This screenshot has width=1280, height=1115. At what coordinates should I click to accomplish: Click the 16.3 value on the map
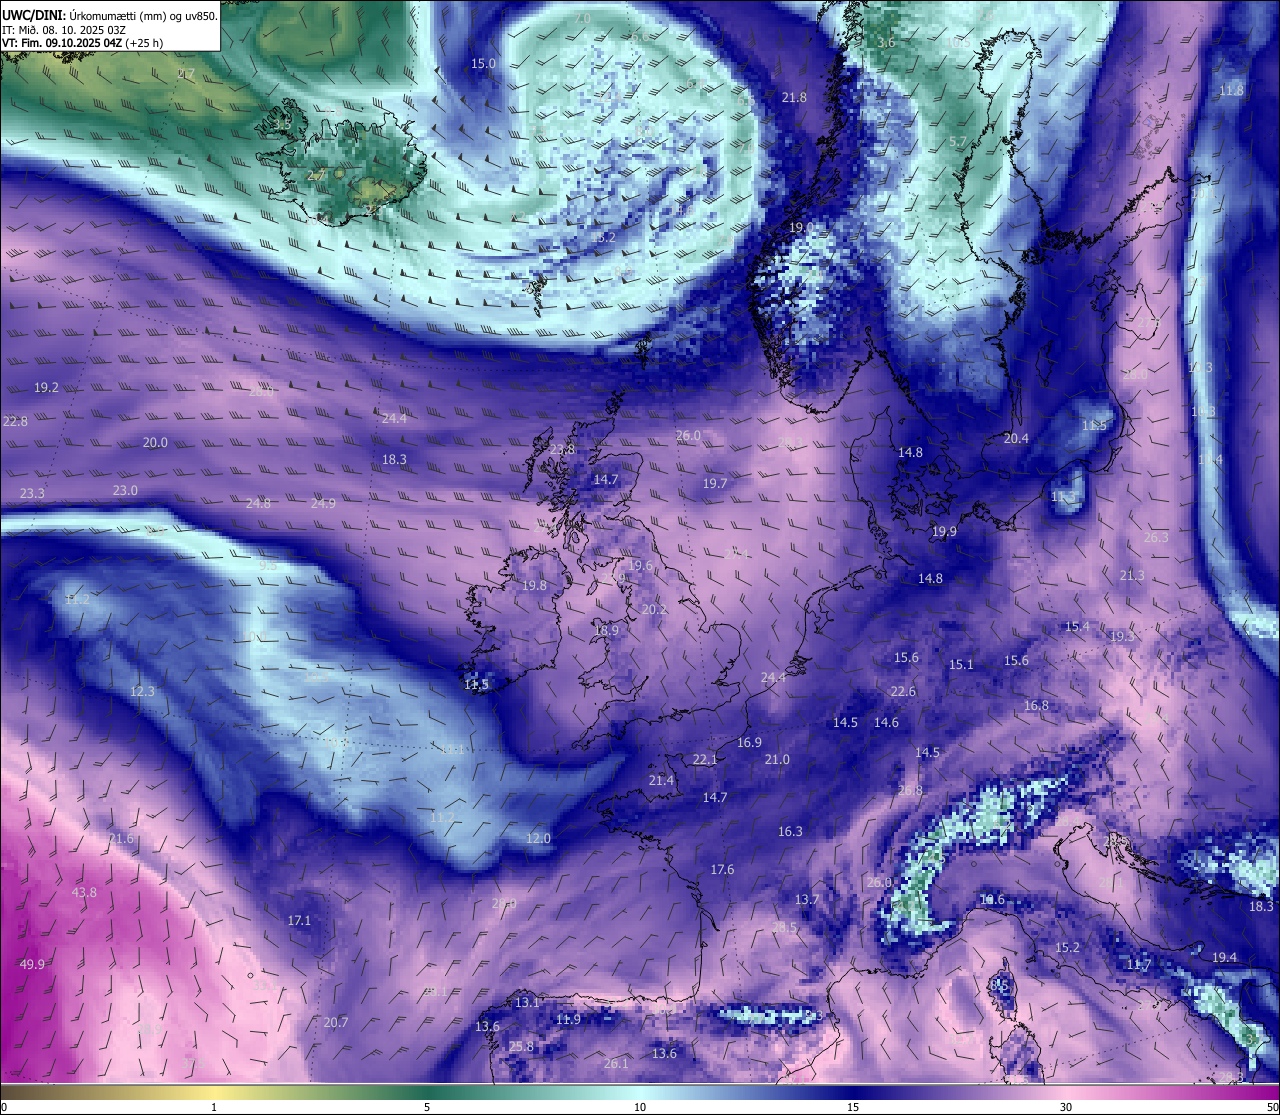[790, 832]
